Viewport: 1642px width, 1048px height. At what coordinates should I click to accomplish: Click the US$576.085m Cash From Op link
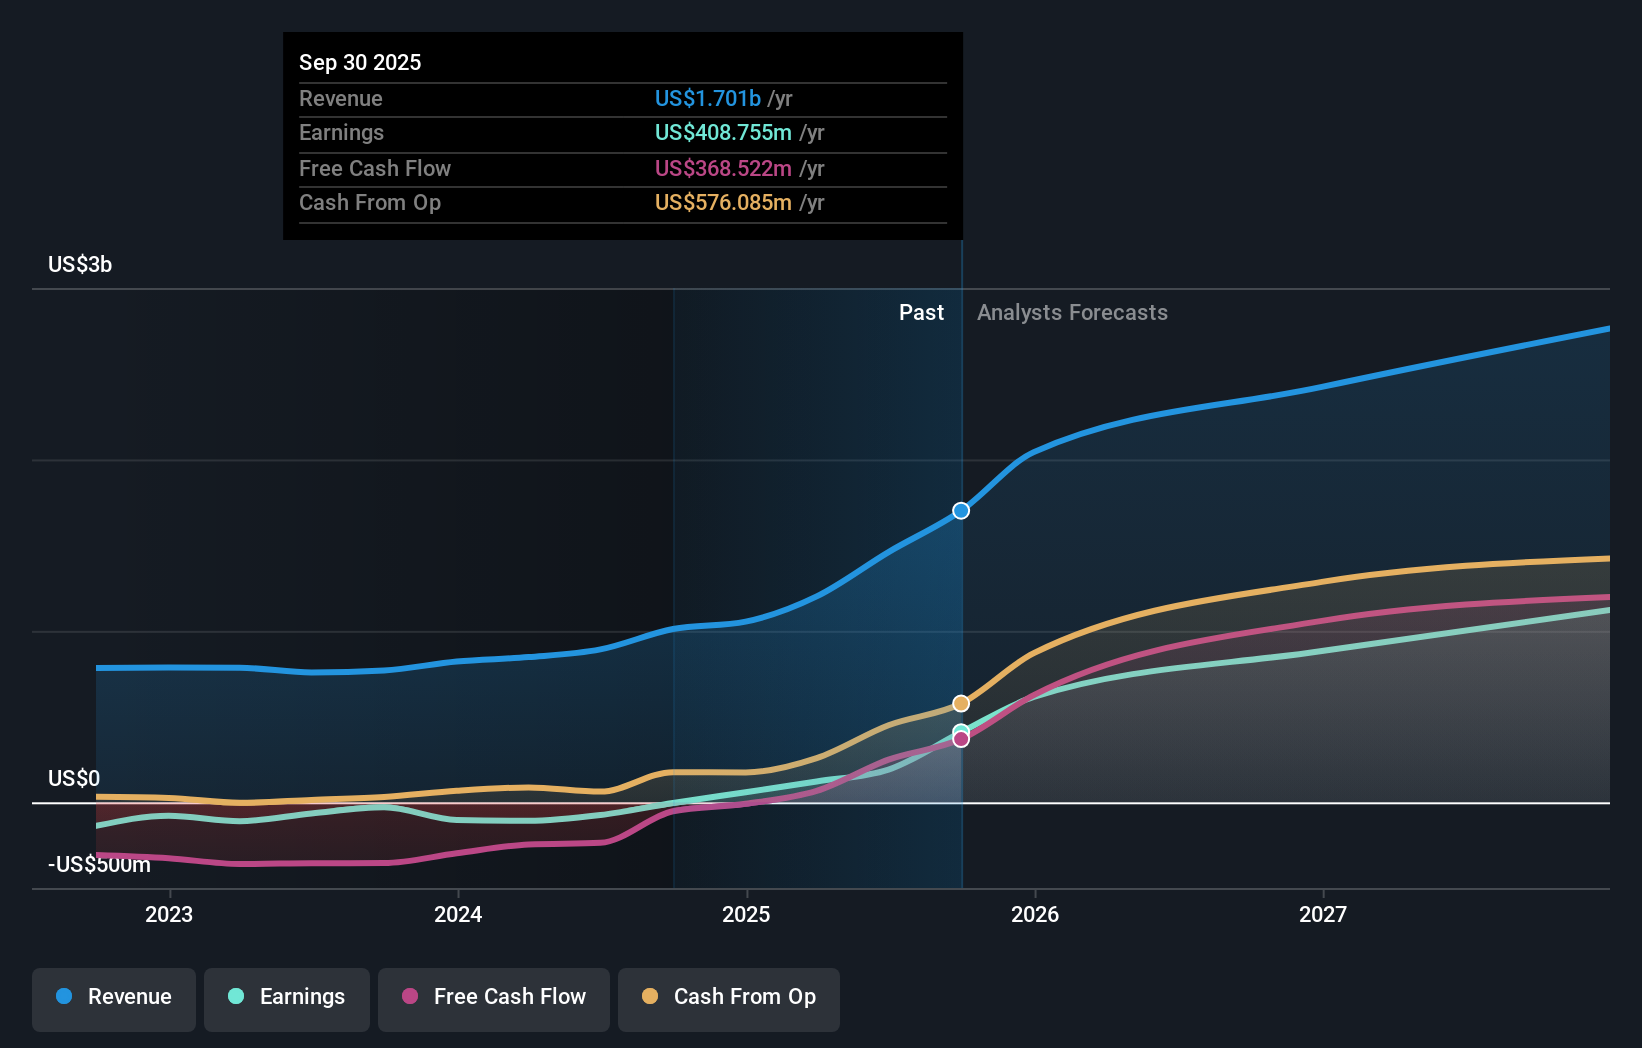(x=721, y=202)
